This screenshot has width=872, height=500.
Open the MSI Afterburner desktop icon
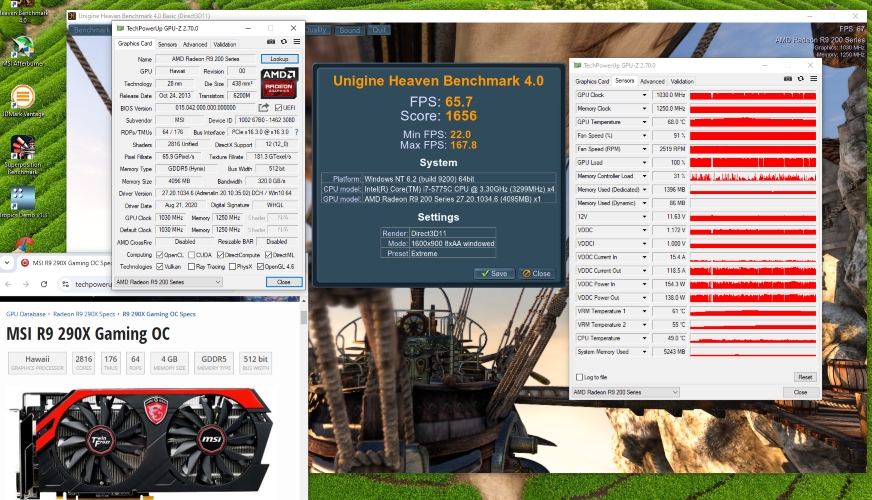22,51
